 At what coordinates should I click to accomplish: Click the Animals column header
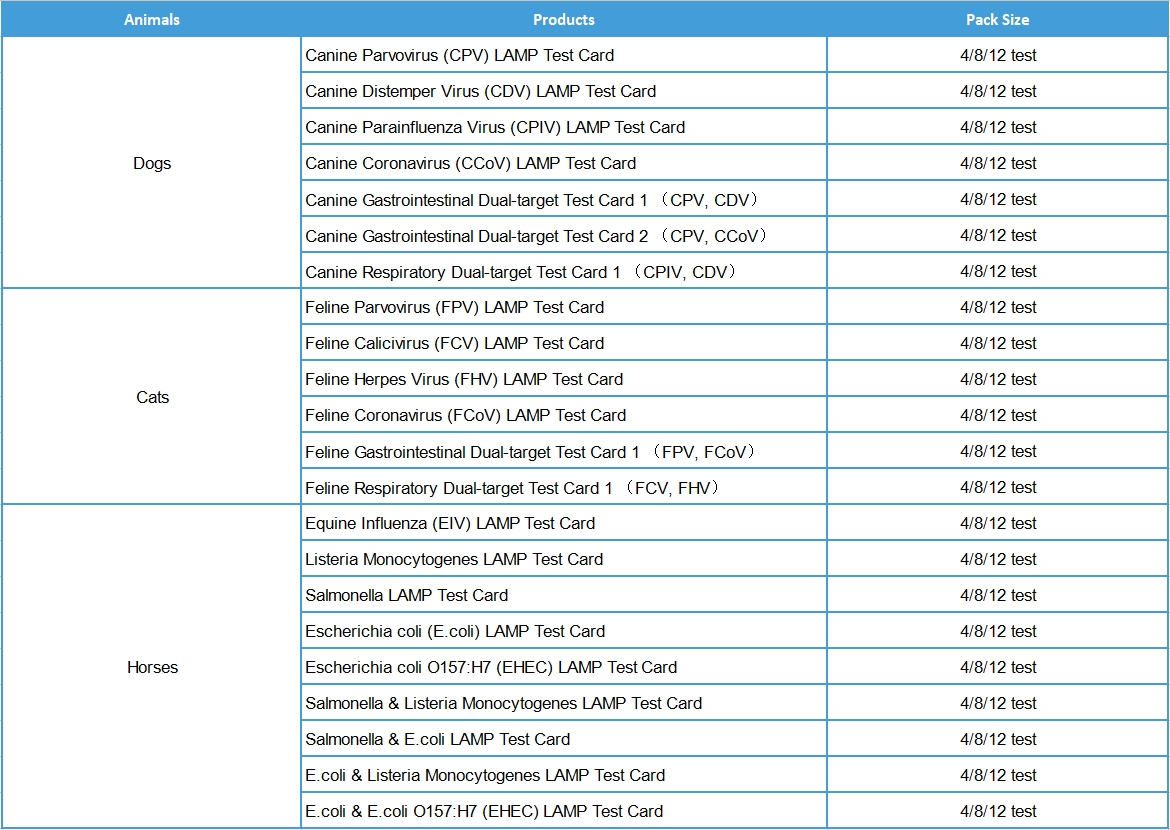(x=152, y=20)
